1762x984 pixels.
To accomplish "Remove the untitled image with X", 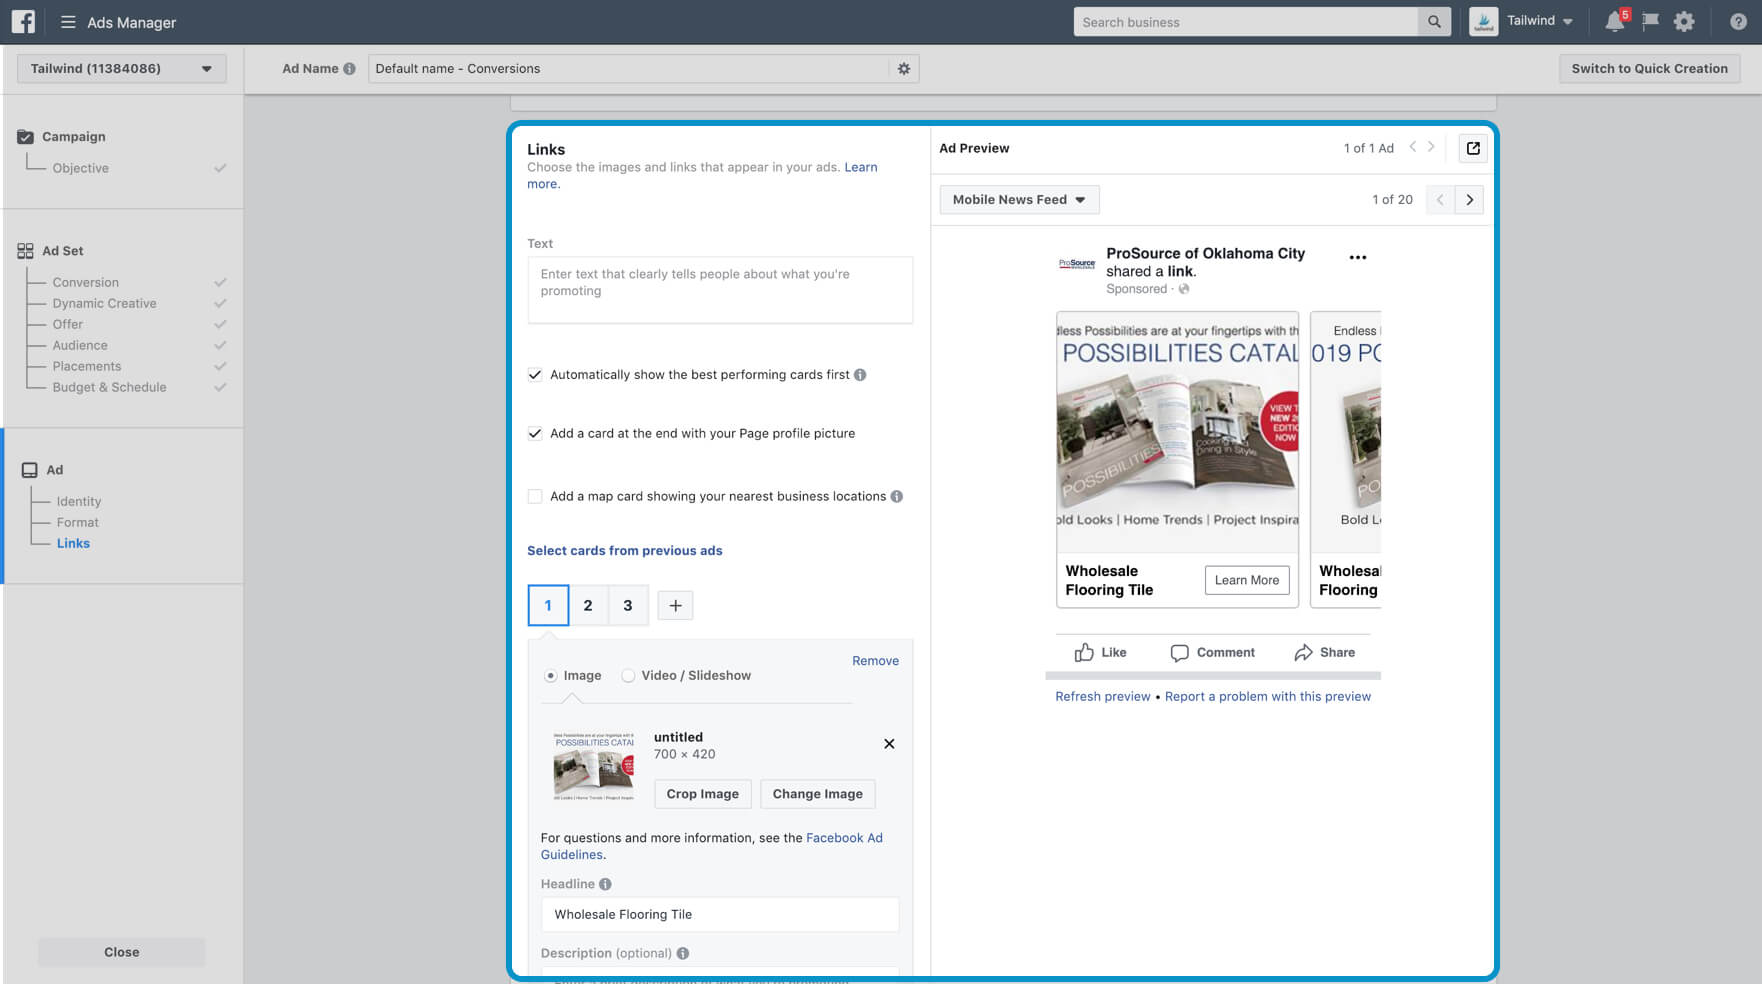I will coord(889,744).
